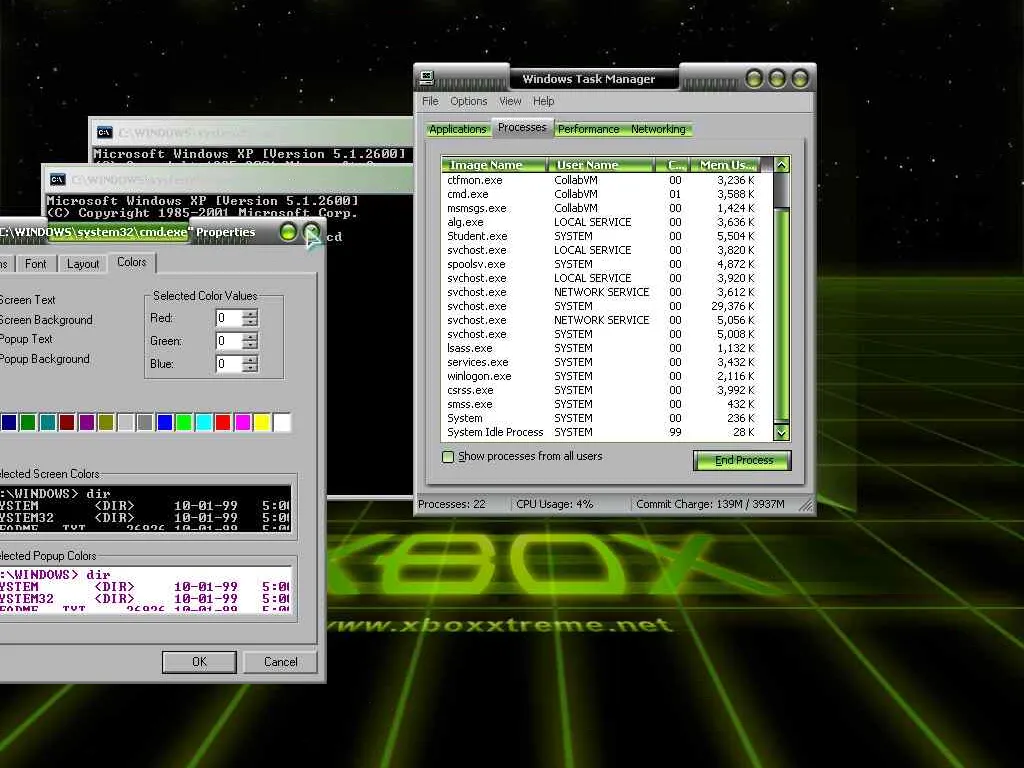1024x768 pixels.
Task: Pick the cyan color swatch
Action: coord(204,423)
